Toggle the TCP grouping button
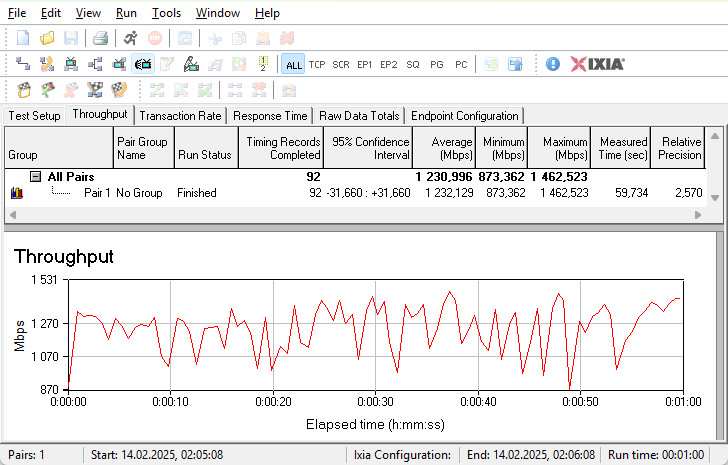The image size is (728, 465). [x=317, y=65]
